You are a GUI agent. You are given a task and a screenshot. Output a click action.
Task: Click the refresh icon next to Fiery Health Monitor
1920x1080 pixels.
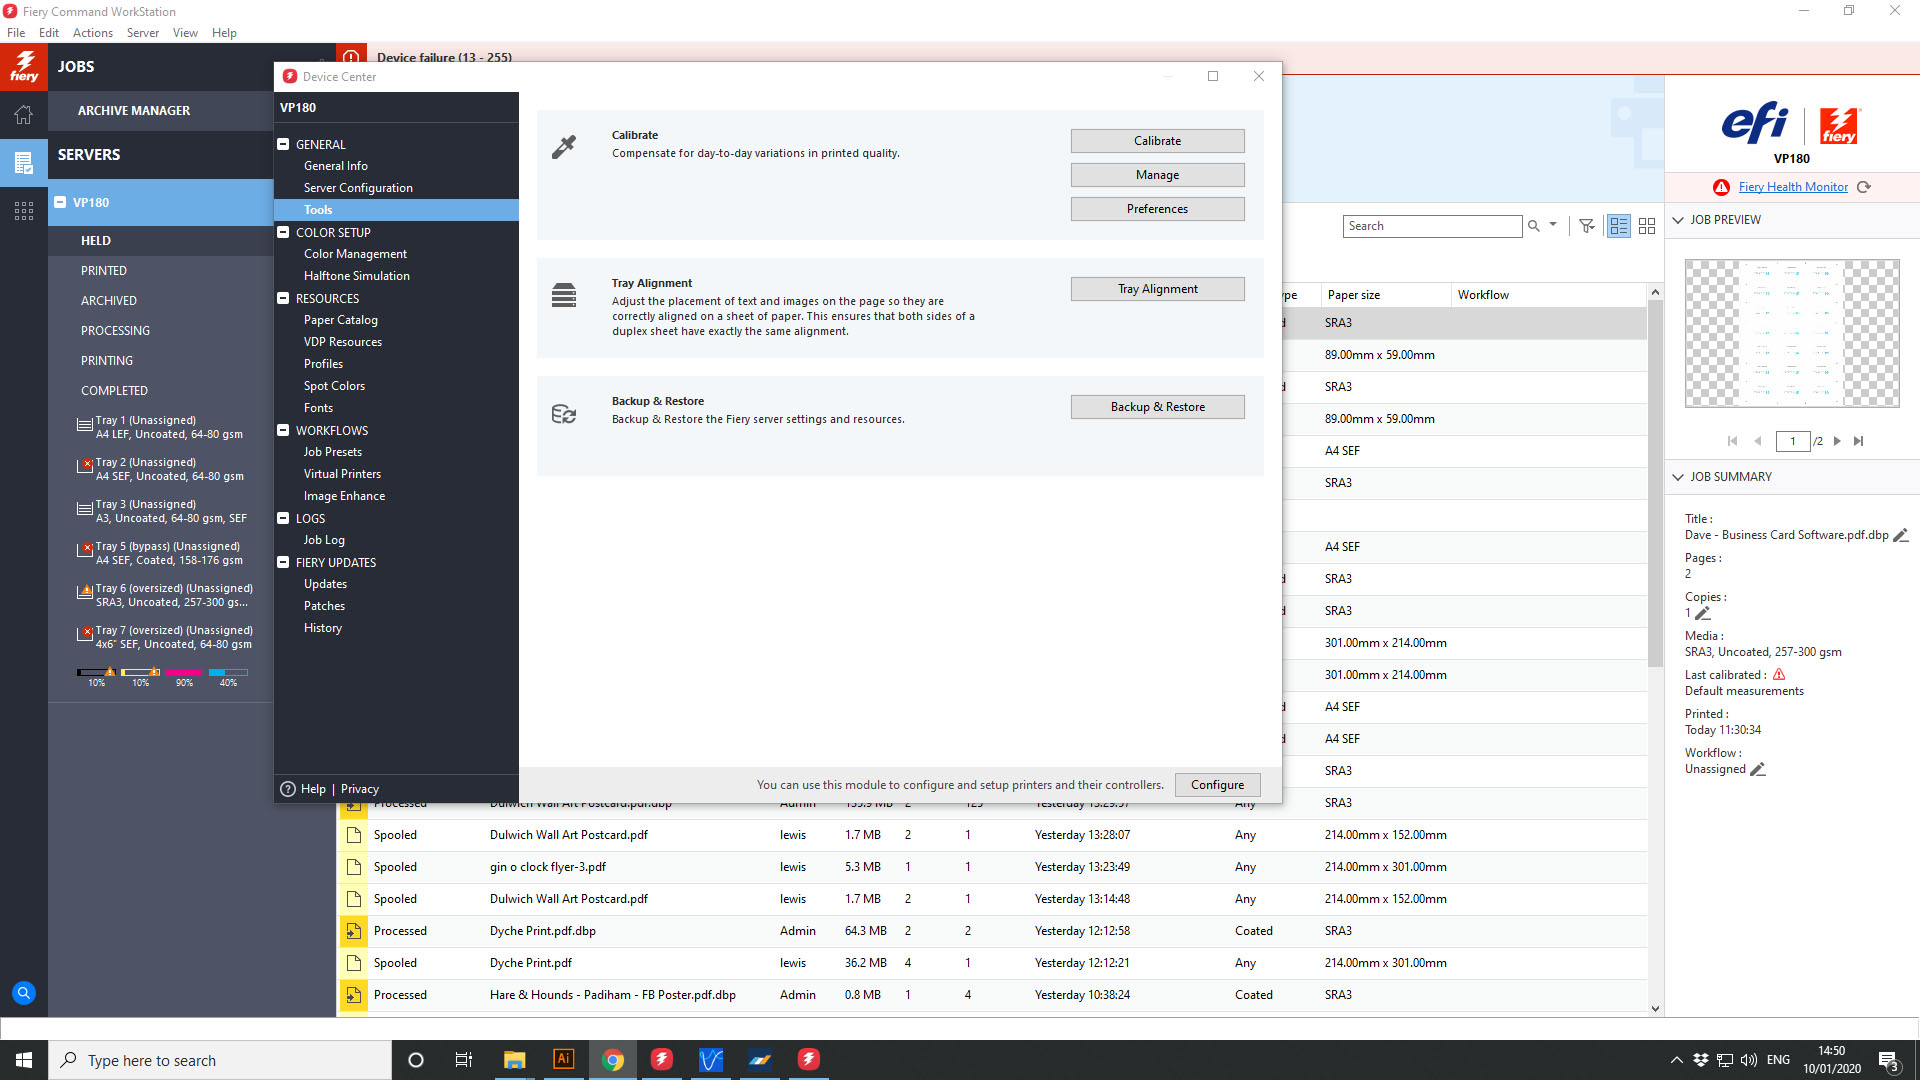(x=1864, y=187)
